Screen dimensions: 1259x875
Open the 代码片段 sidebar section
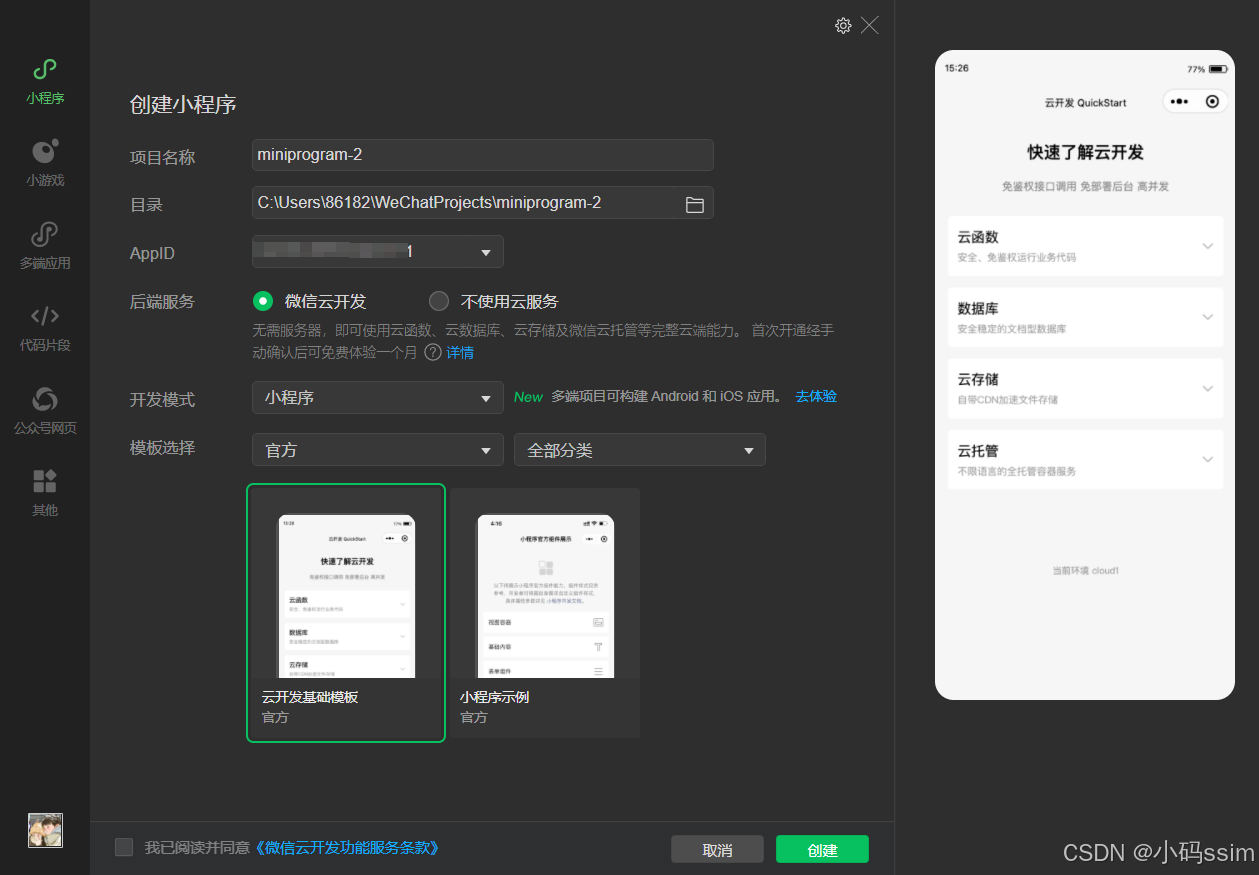pos(45,328)
